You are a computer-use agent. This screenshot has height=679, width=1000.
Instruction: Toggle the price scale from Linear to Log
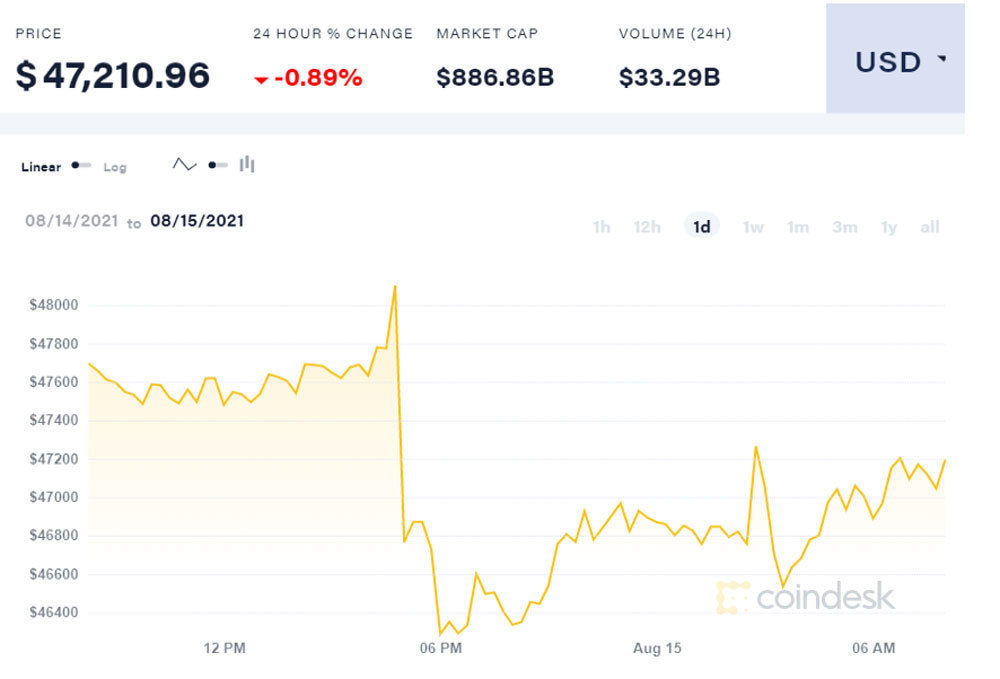click(79, 163)
